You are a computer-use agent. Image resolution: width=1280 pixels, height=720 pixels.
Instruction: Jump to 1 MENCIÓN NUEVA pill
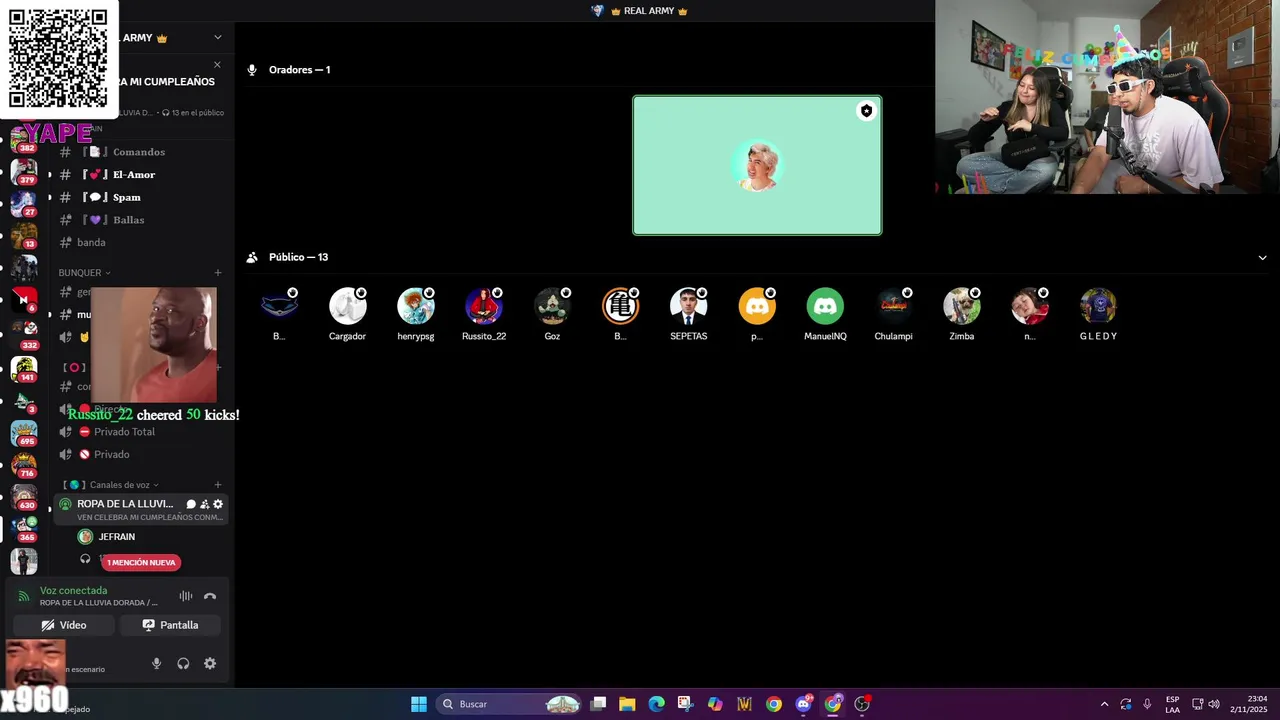click(x=141, y=562)
